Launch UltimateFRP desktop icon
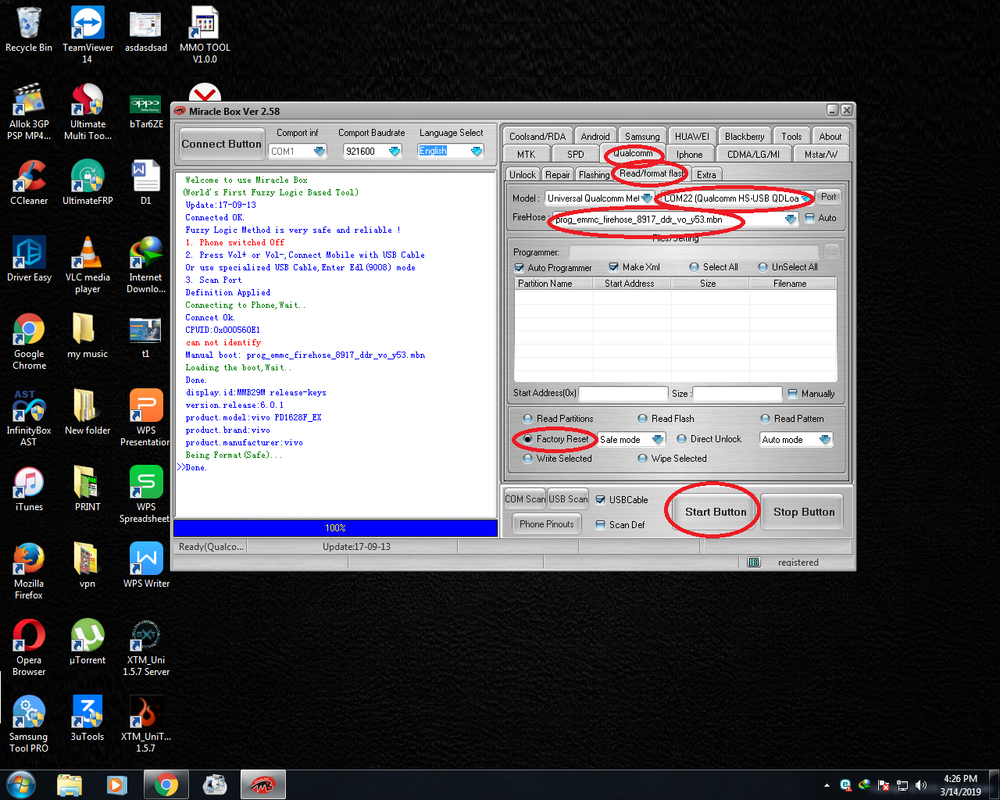This screenshot has width=1000, height=800. pos(87,183)
